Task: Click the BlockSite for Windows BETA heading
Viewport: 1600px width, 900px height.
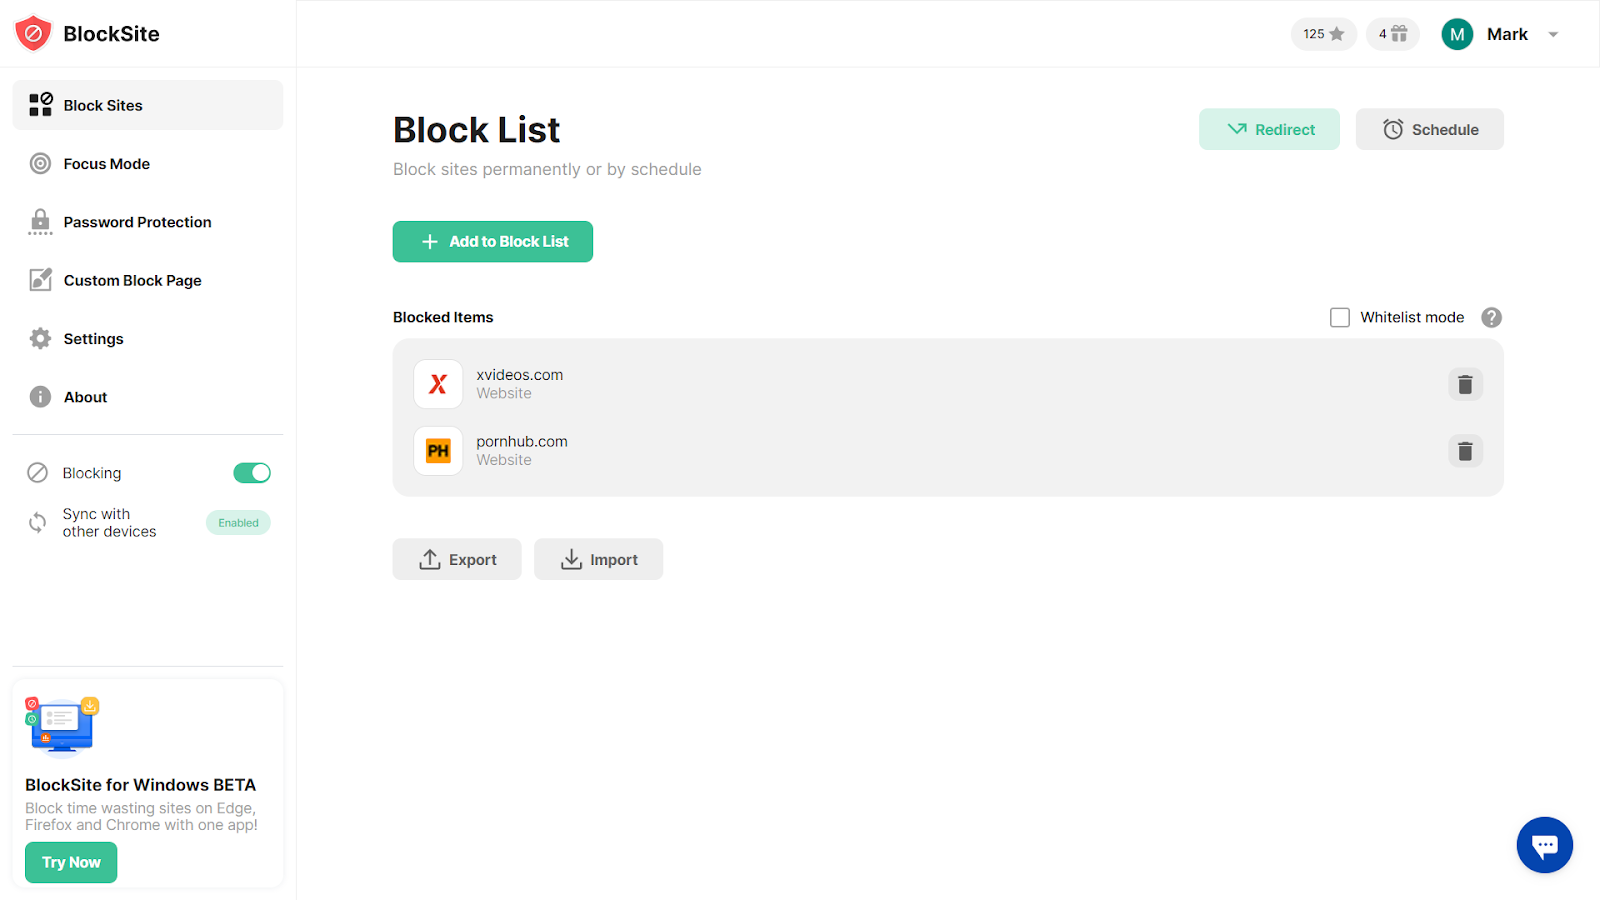Action: pos(140,785)
